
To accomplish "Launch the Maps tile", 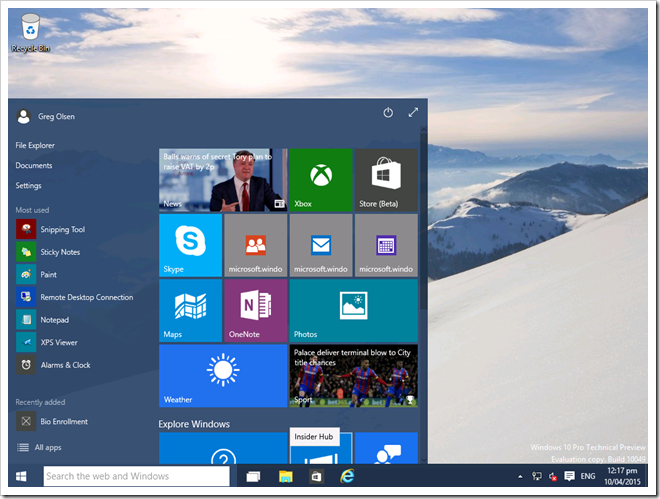I will [x=190, y=310].
